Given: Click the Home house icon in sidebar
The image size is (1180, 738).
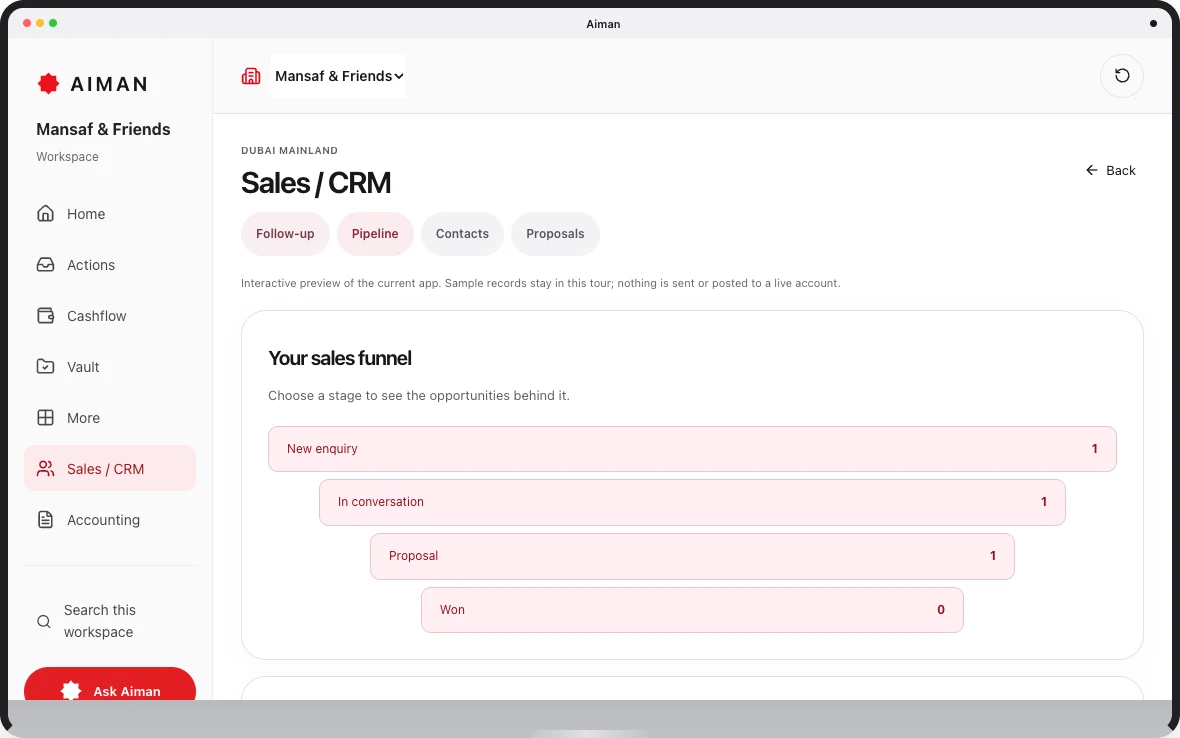Looking at the screenshot, I should (x=45, y=214).
